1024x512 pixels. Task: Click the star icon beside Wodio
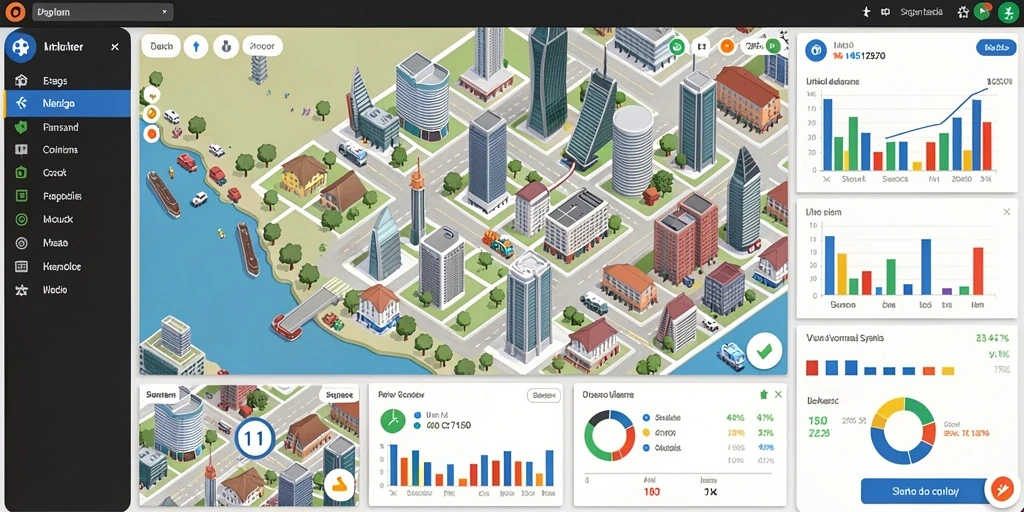pos(22,289)
